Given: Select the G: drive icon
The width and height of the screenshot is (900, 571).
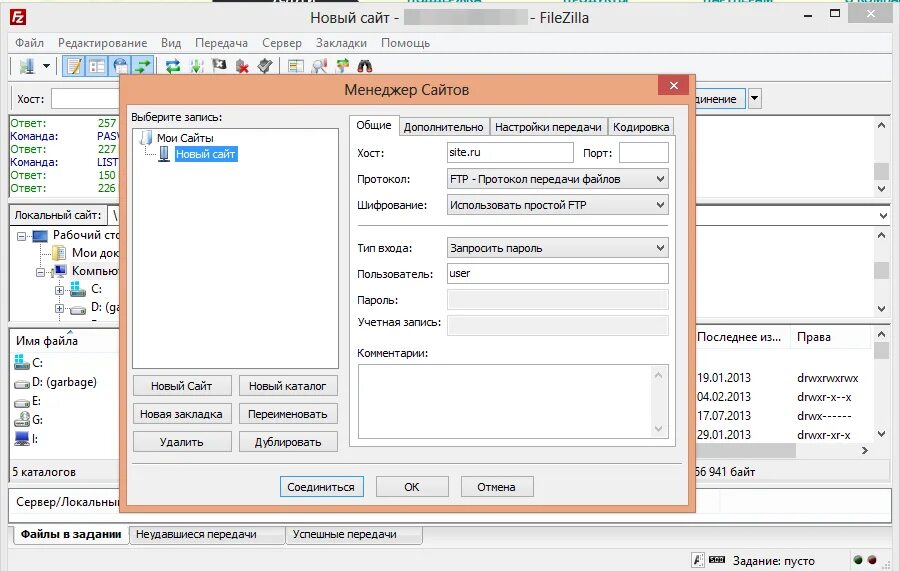Looking at the screenshot, I should point(22,419).
